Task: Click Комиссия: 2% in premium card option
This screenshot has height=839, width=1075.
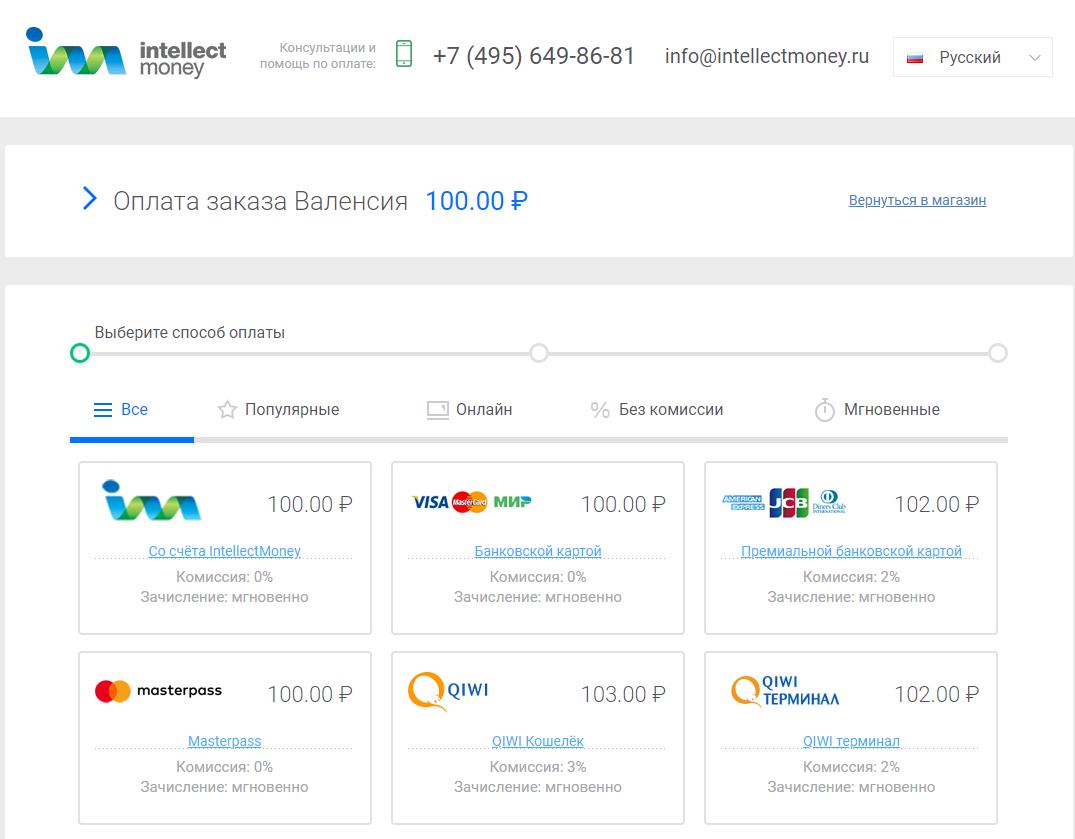Action: (x=851, y=577)
